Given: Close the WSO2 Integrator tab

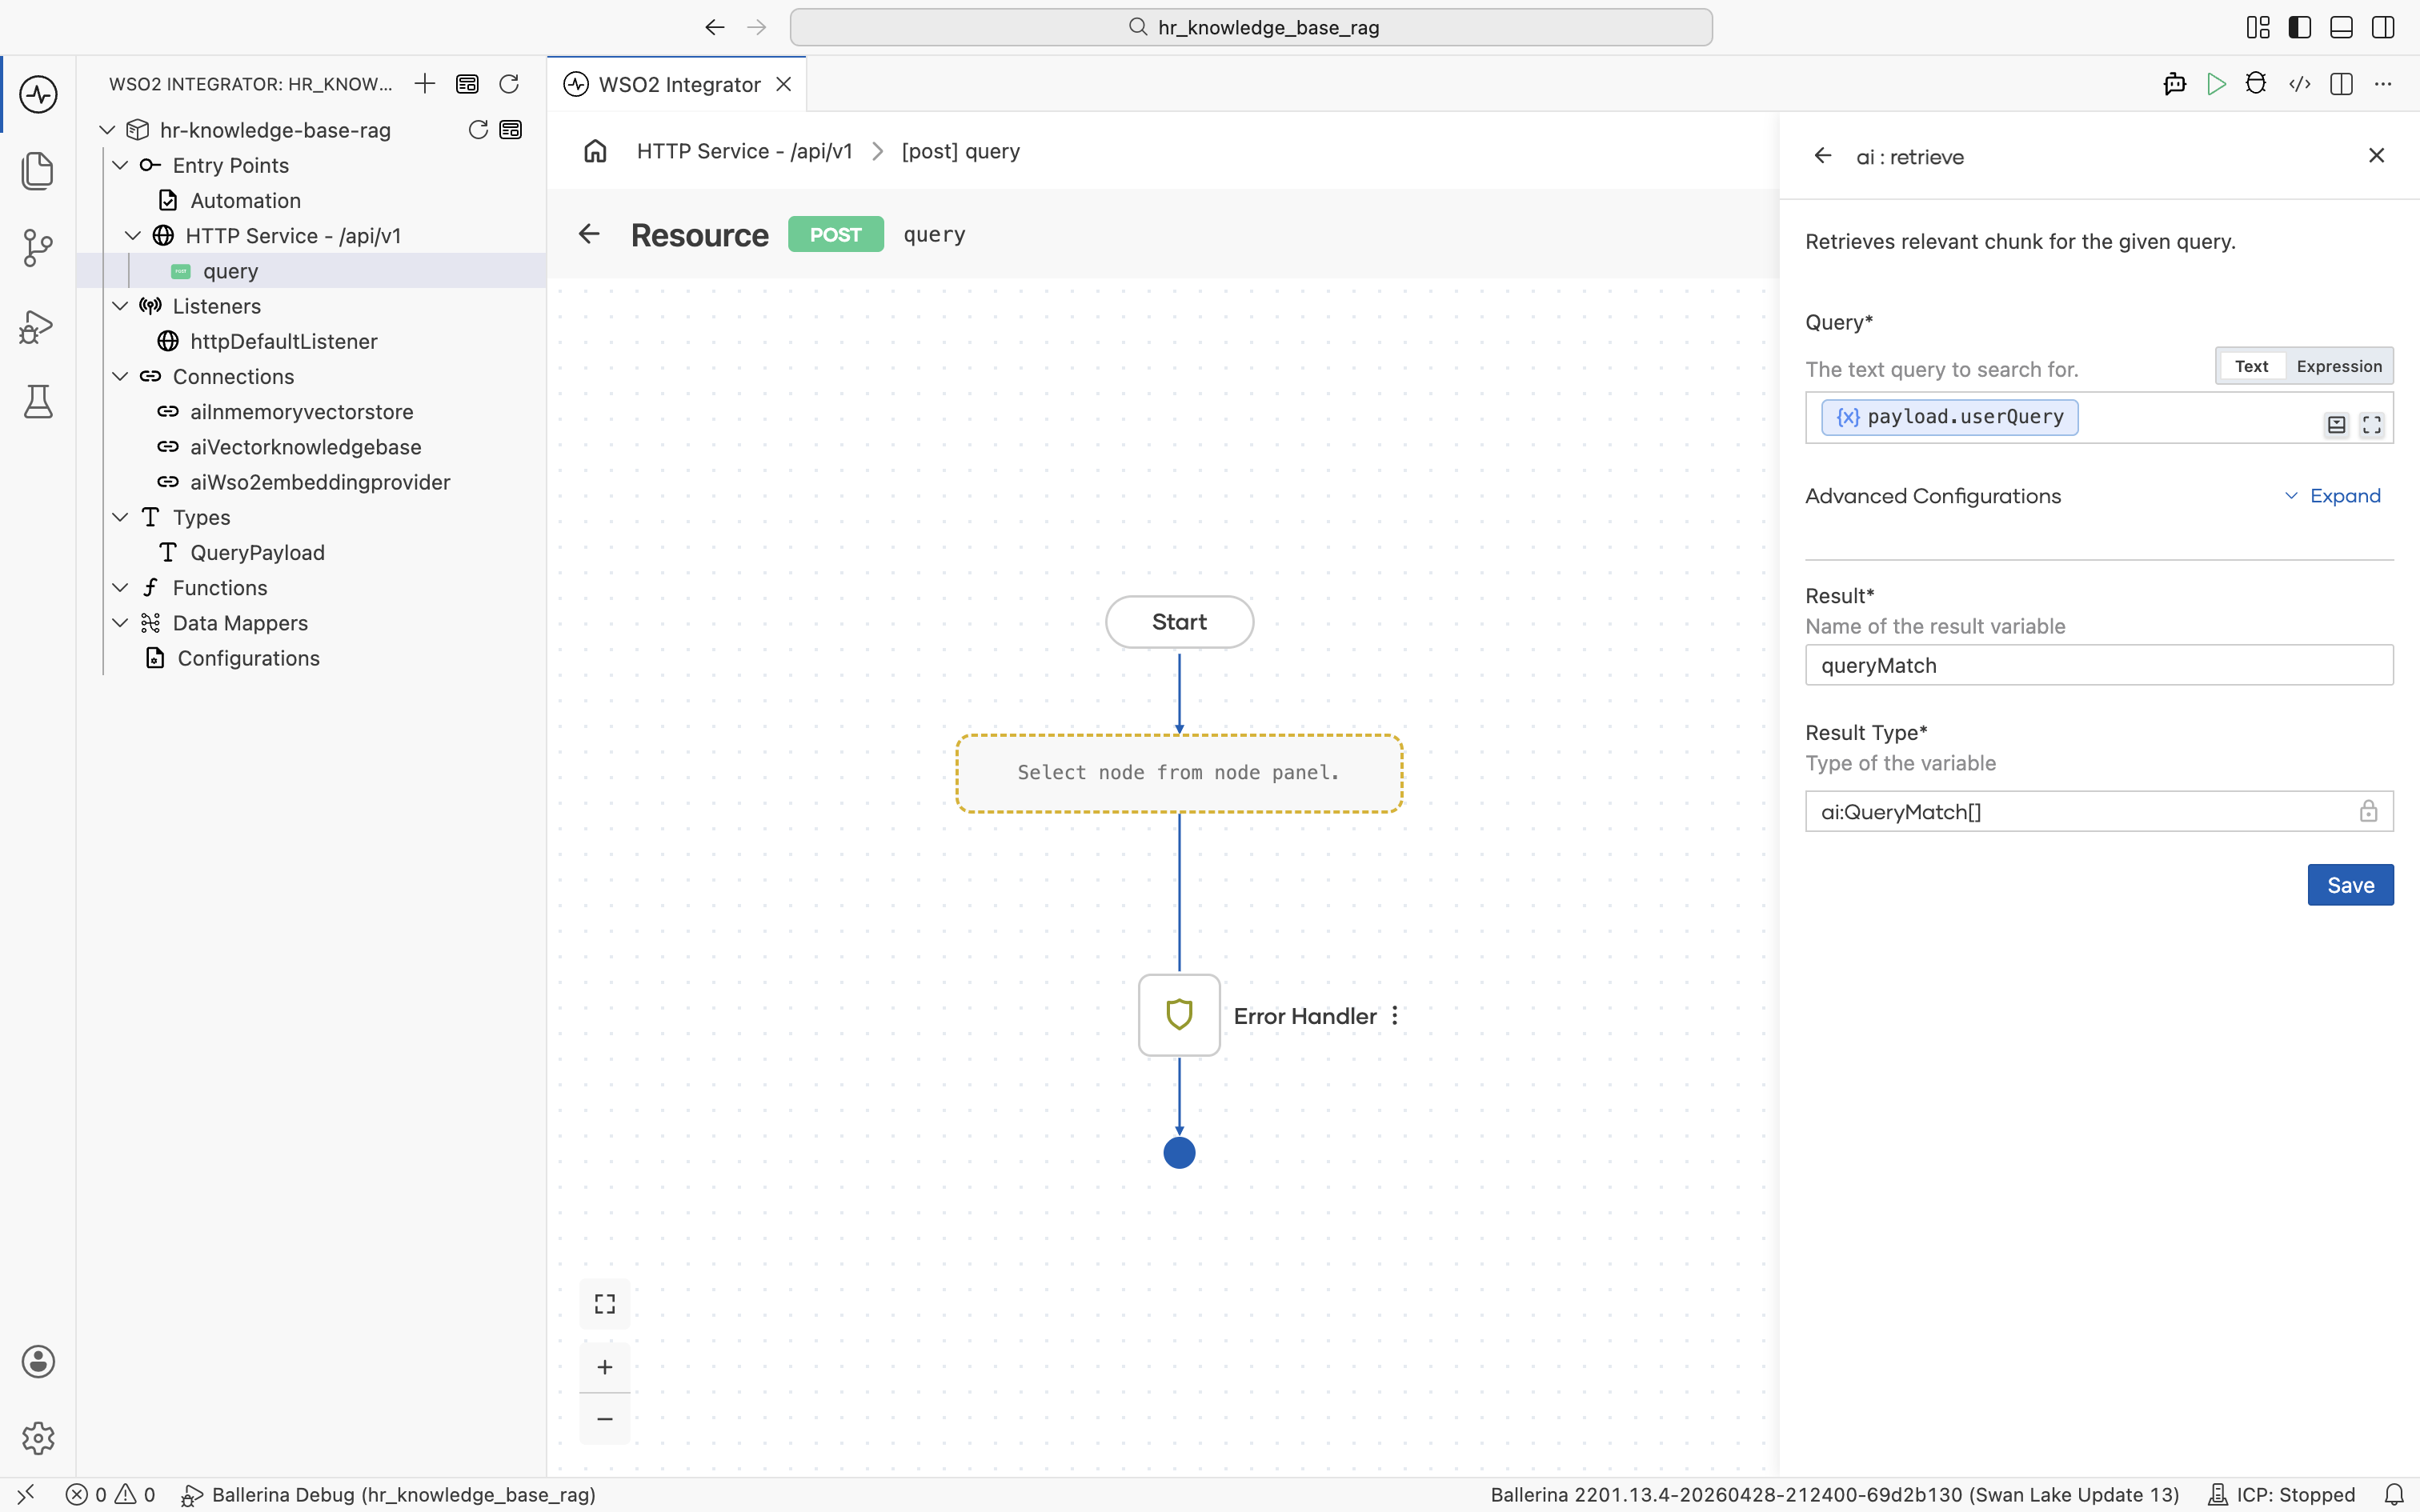Looking at the screenshot, I should pos(784,84).
